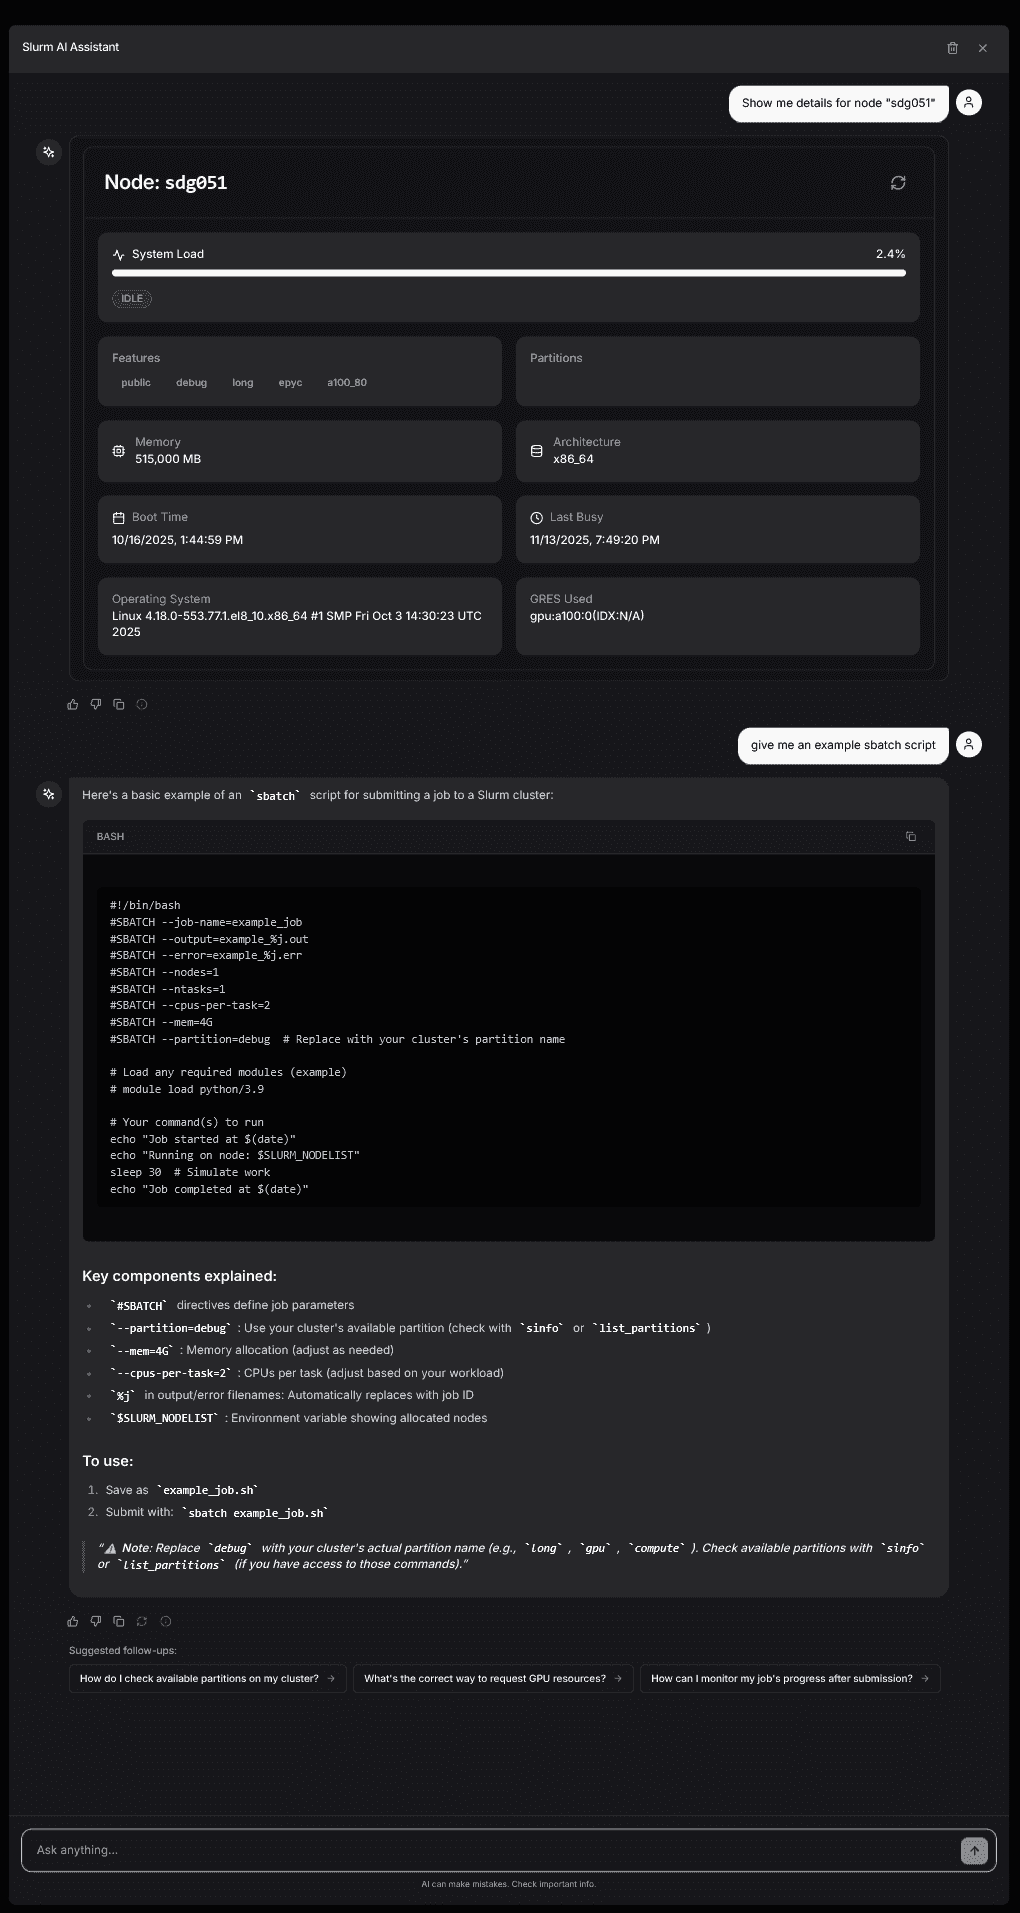Click the '515,000 MB' memory value
The image size is (1020, 1913).
coord(168,459)
